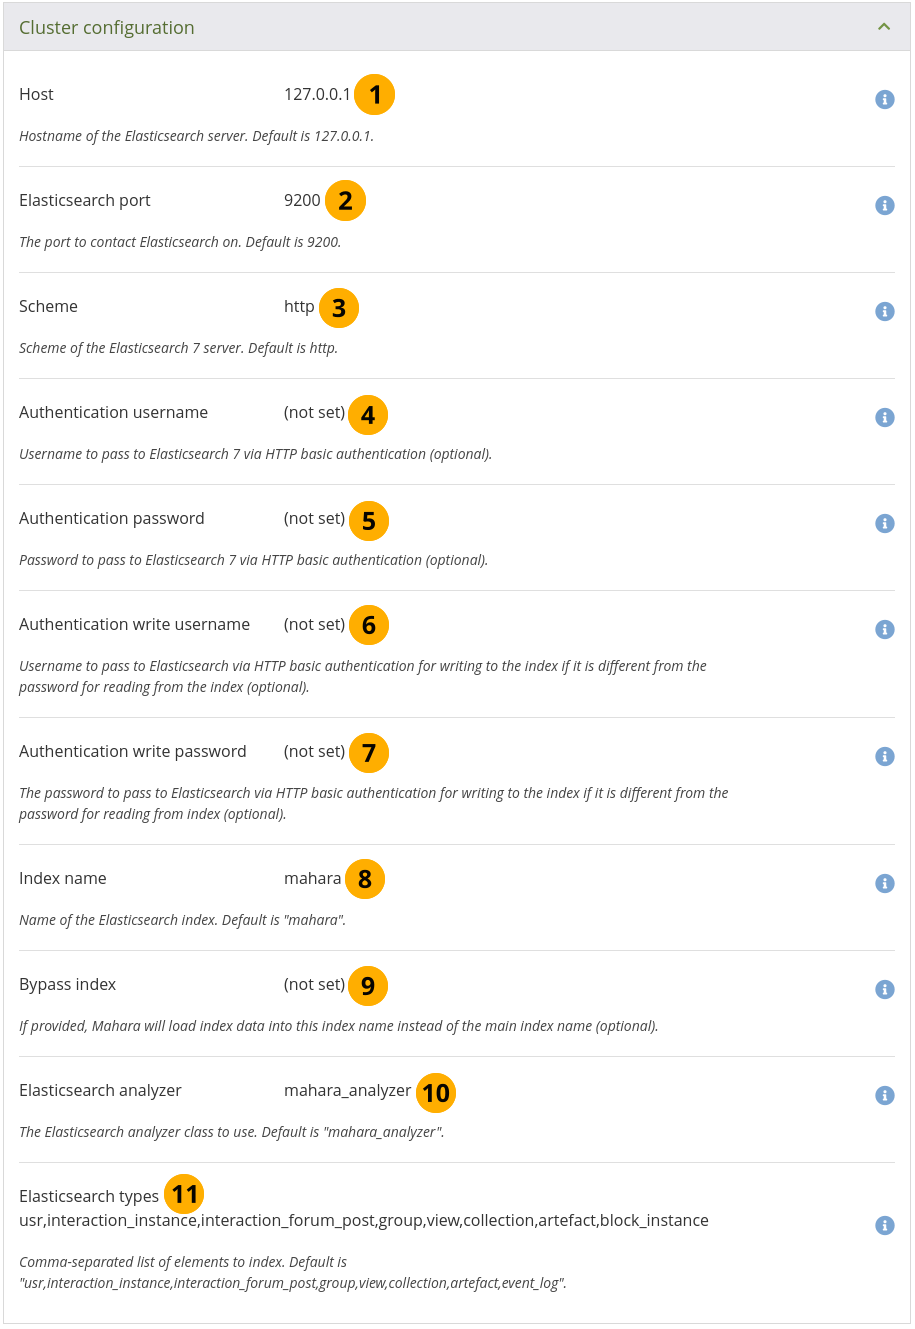Click the orange number 11 marker
Viewport: 915px width, 1329px height.
(x=184, y=1194)
